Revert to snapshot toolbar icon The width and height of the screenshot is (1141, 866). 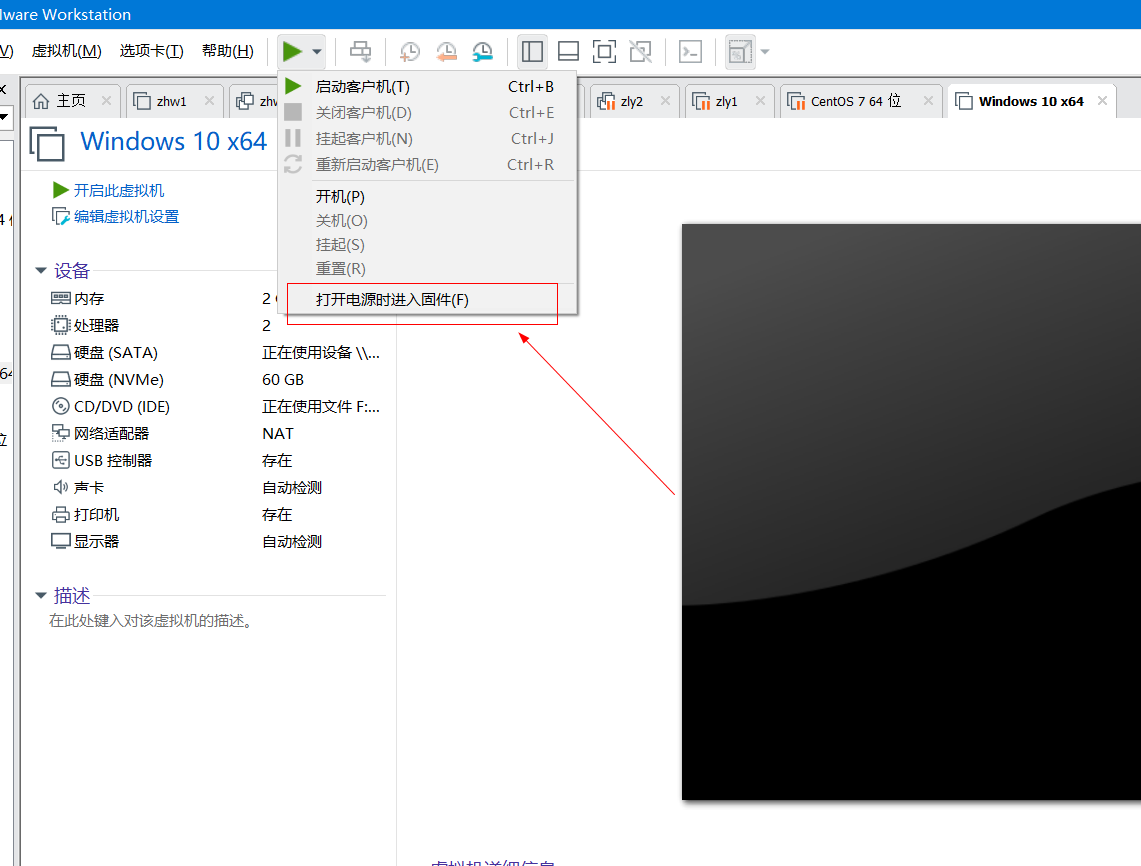(x=446, y=52)
